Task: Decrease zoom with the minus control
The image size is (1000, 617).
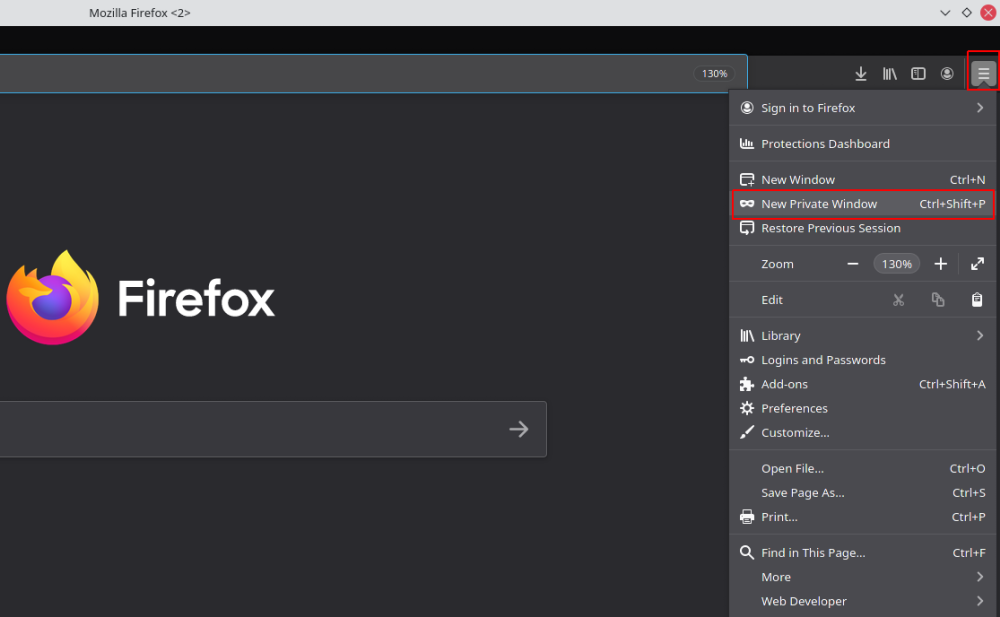Action: [853, 263]
